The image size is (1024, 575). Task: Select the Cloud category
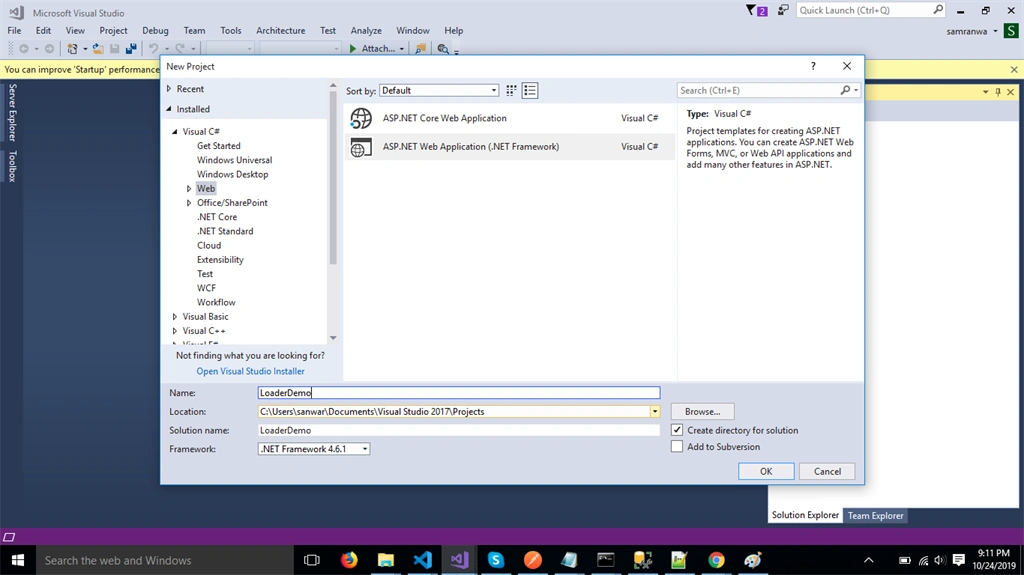(209, 246)
